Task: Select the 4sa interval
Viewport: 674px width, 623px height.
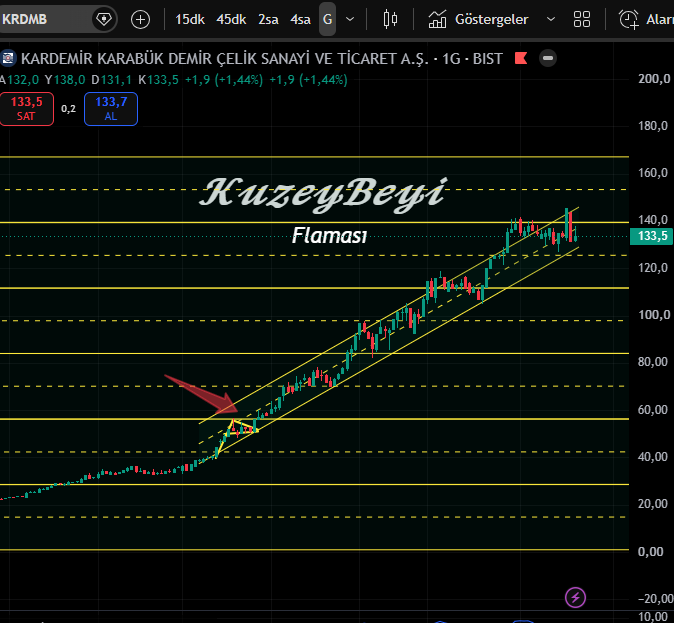Action: [300, 19]
